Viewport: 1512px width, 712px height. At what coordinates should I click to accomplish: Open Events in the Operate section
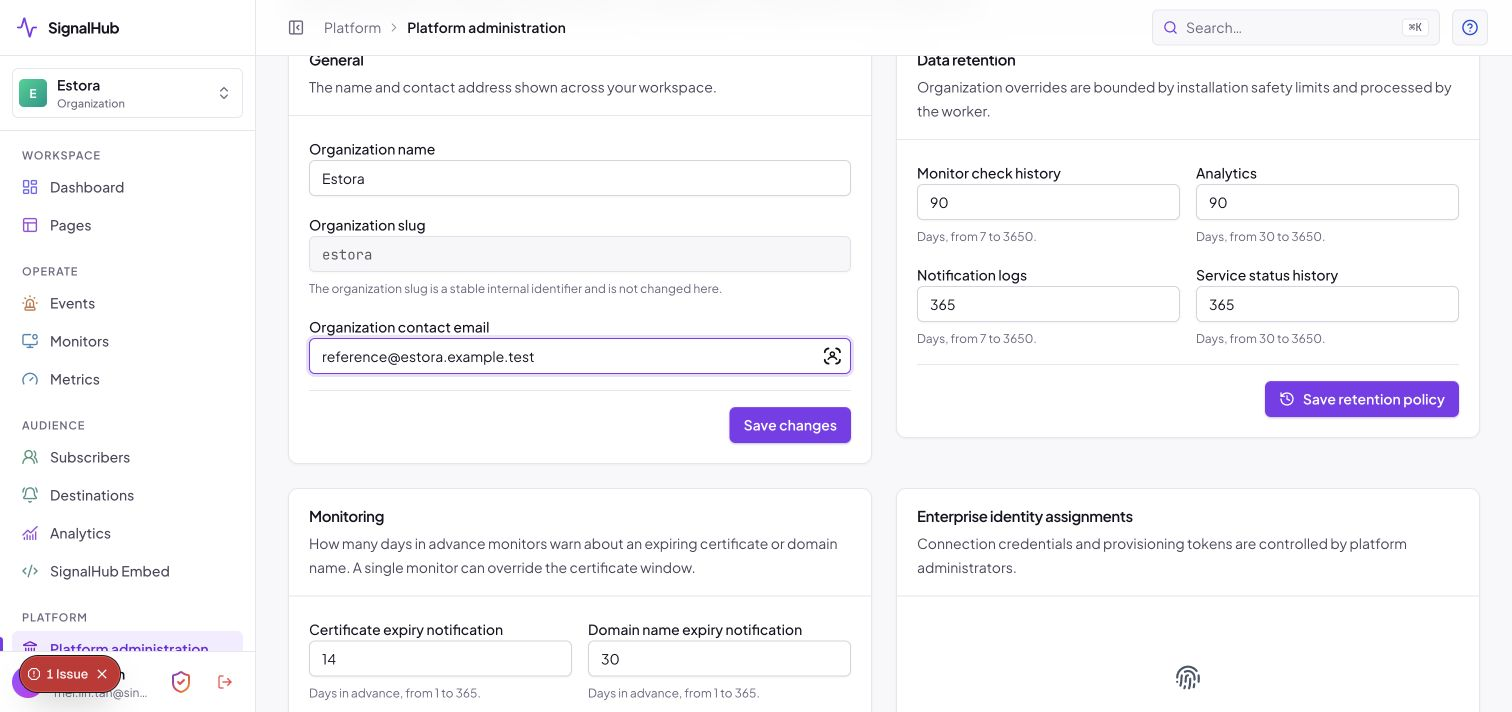click(127, 303)
